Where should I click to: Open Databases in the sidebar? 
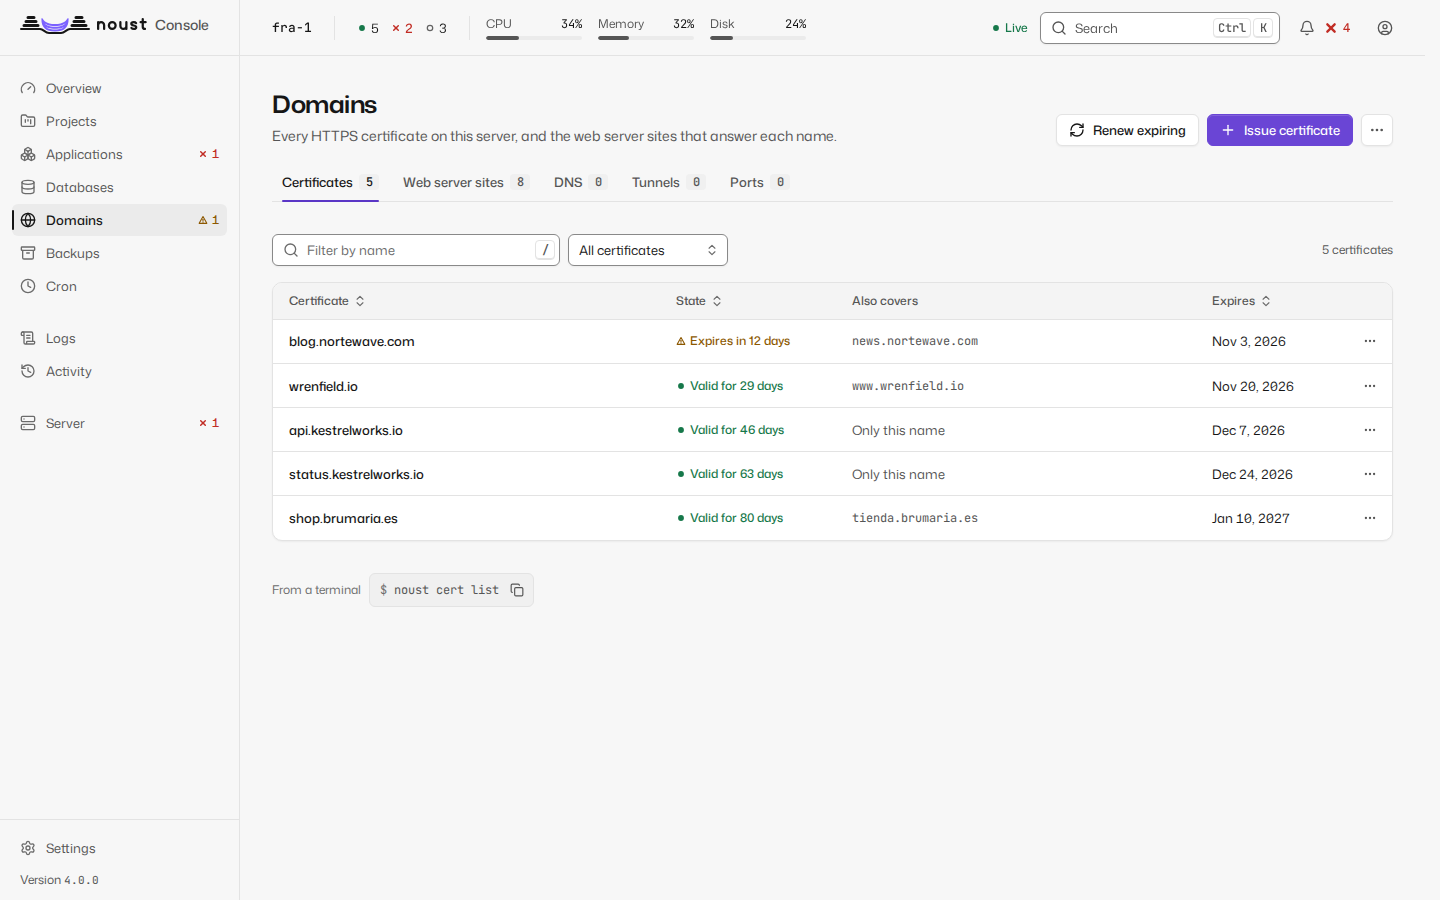pyautogui.click(x=120, y=187)
